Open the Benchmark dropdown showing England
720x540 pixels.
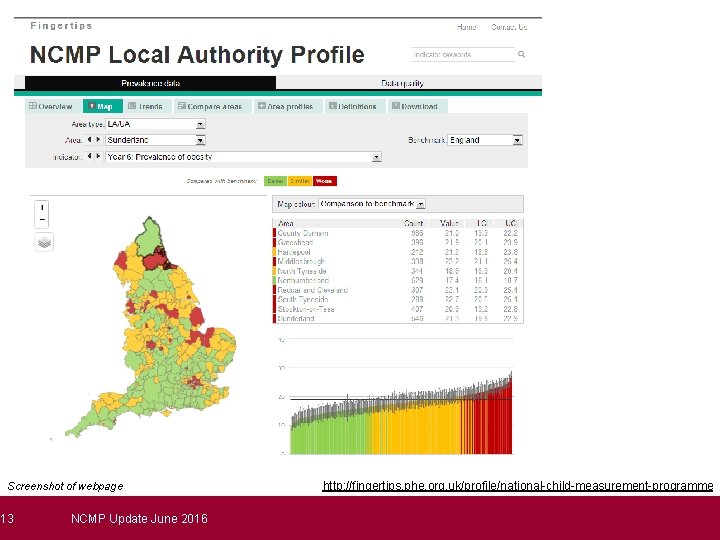[485, 140]
